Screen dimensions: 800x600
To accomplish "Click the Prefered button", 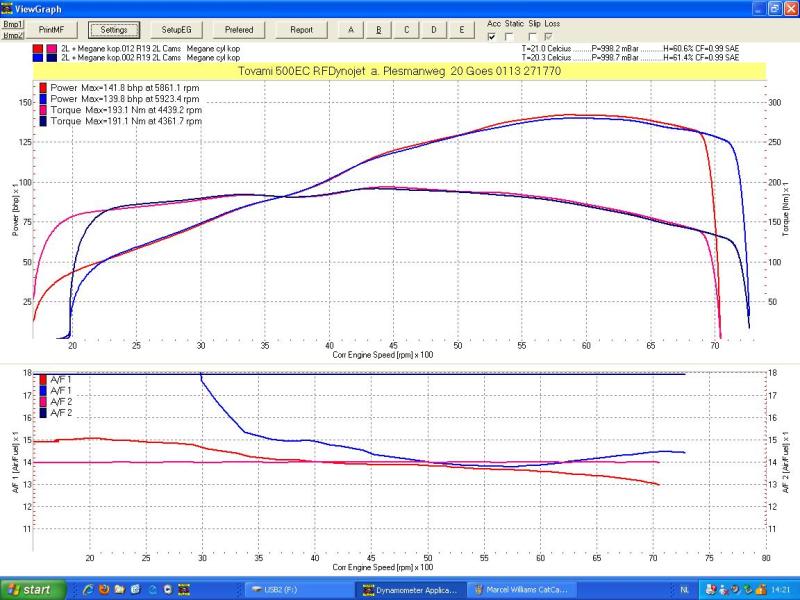I will coord(239,30).
